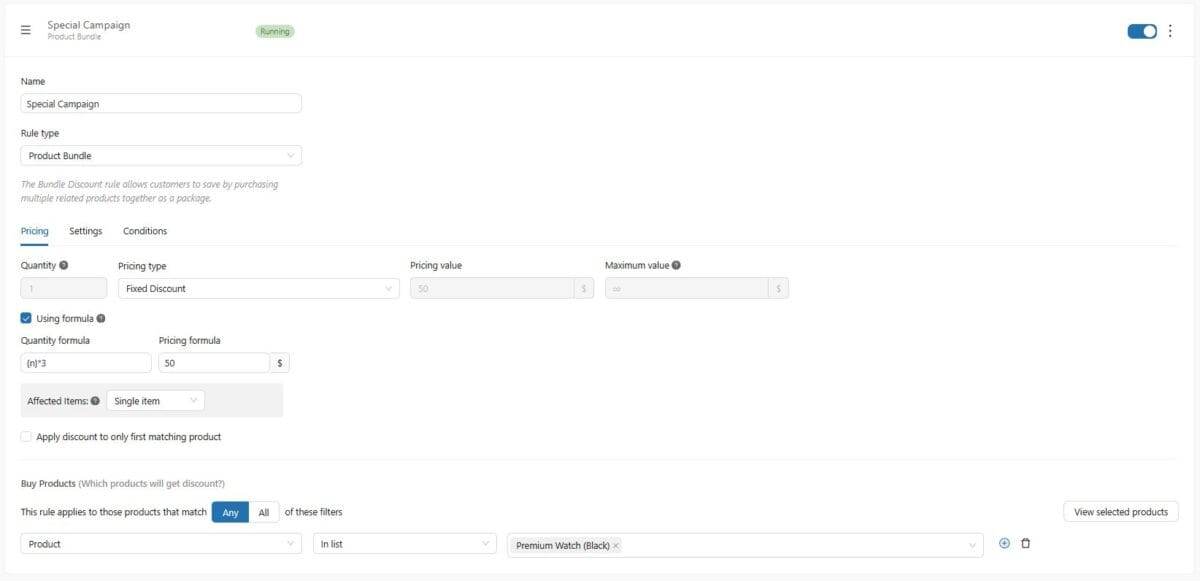Toggle the campaign running switch off

click(x=1141, y=31)
